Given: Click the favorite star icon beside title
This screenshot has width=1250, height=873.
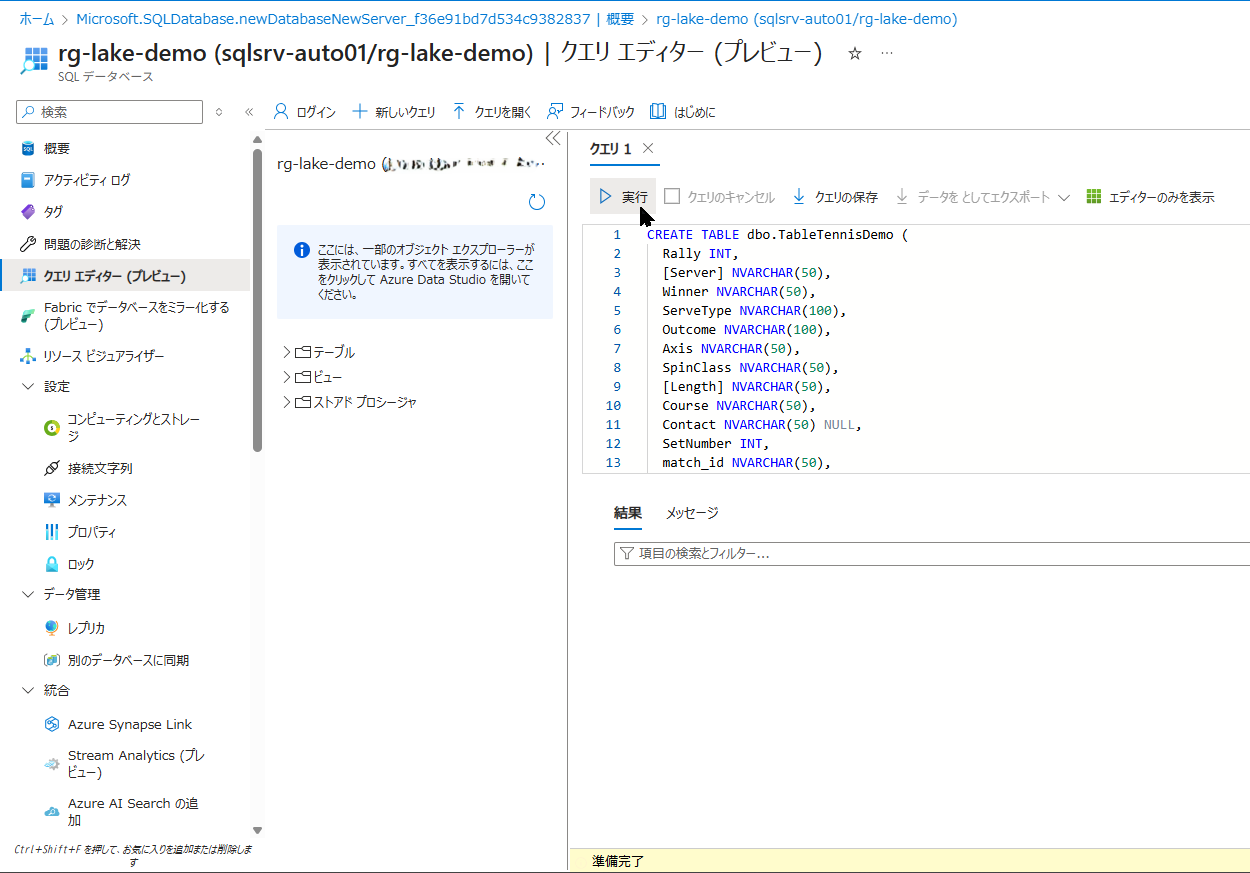Looking at the screenshot, I should pos(854,54).
